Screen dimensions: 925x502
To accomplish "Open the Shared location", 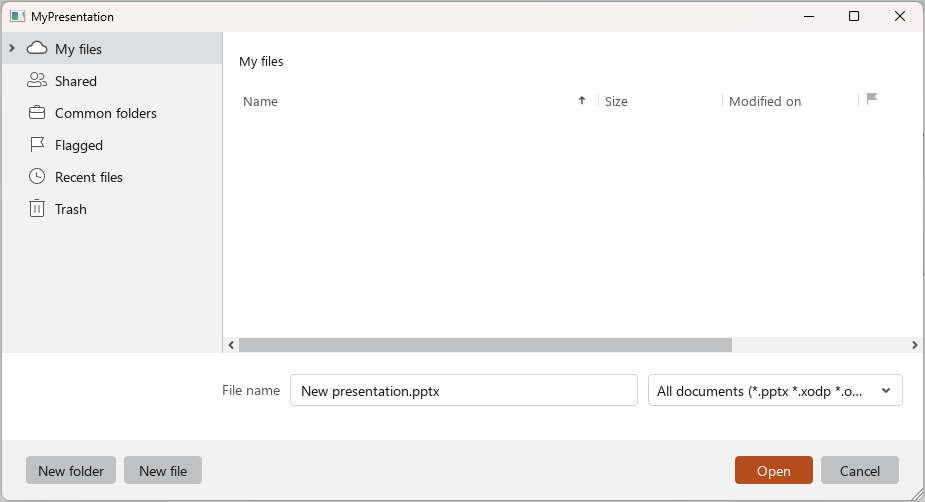I will click(x=112, y=80).
